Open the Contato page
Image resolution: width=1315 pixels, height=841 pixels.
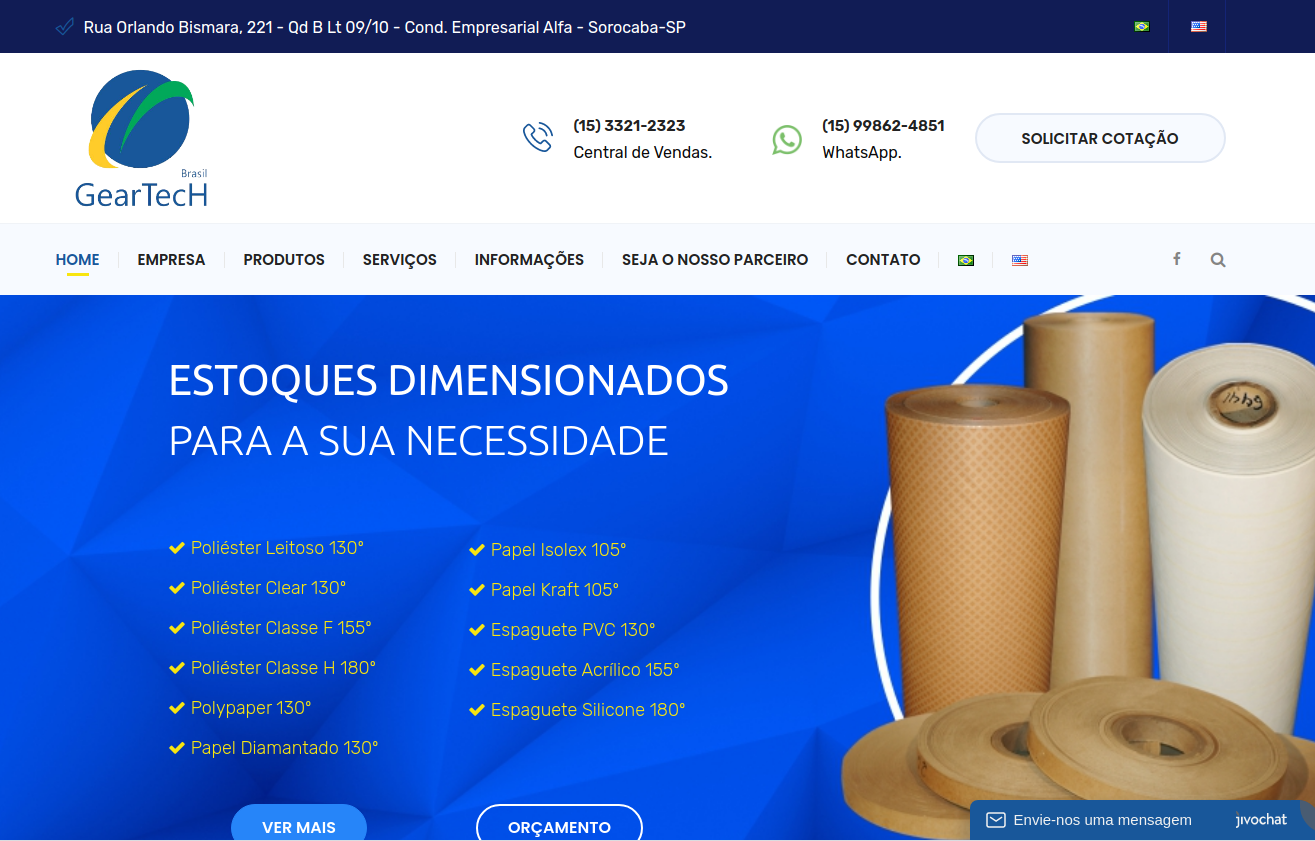(x=883, y=260)
